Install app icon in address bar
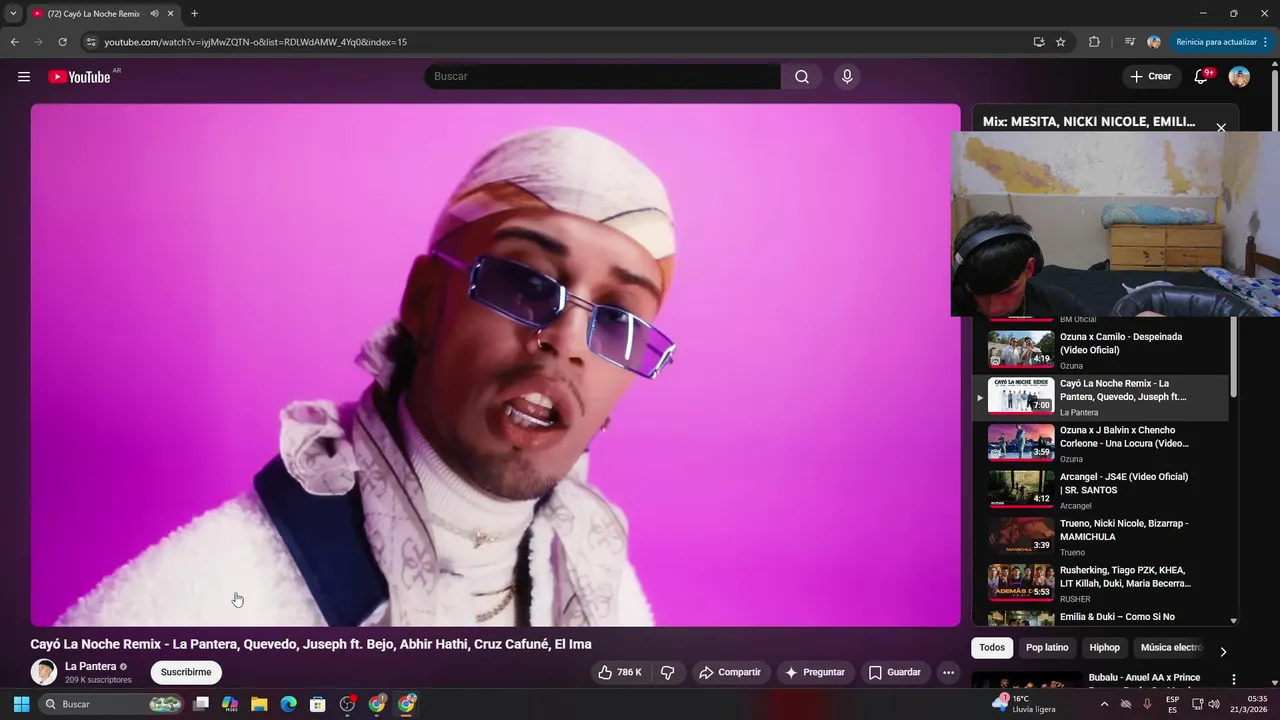The image size is (1280, 720). (1039, 42)
